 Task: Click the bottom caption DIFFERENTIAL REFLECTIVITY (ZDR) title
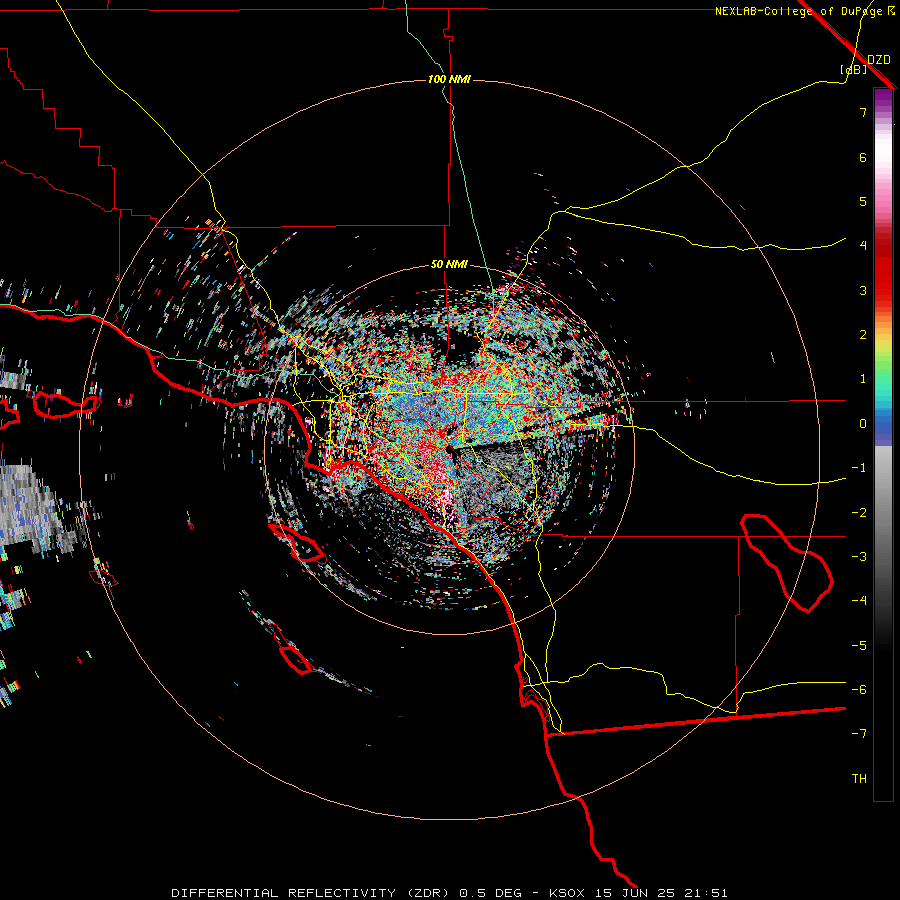tap(313, 893)
